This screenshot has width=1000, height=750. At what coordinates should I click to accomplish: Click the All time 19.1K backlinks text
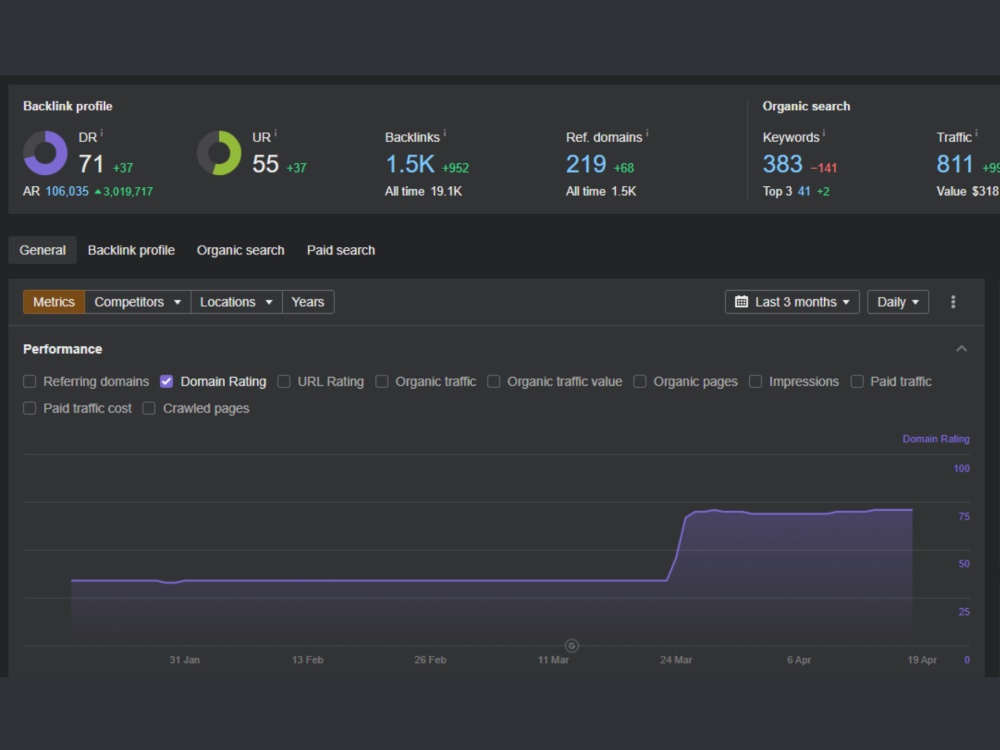pos(423,191)
